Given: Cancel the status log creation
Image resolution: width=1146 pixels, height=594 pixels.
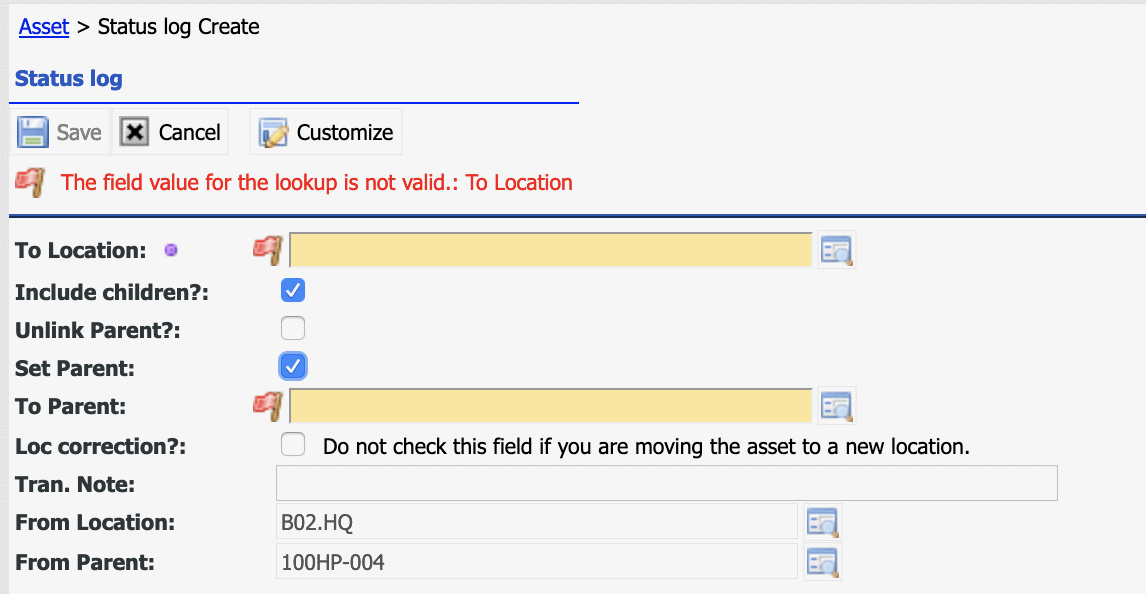Looking at the screenshot, I should (x=170, y=132).
